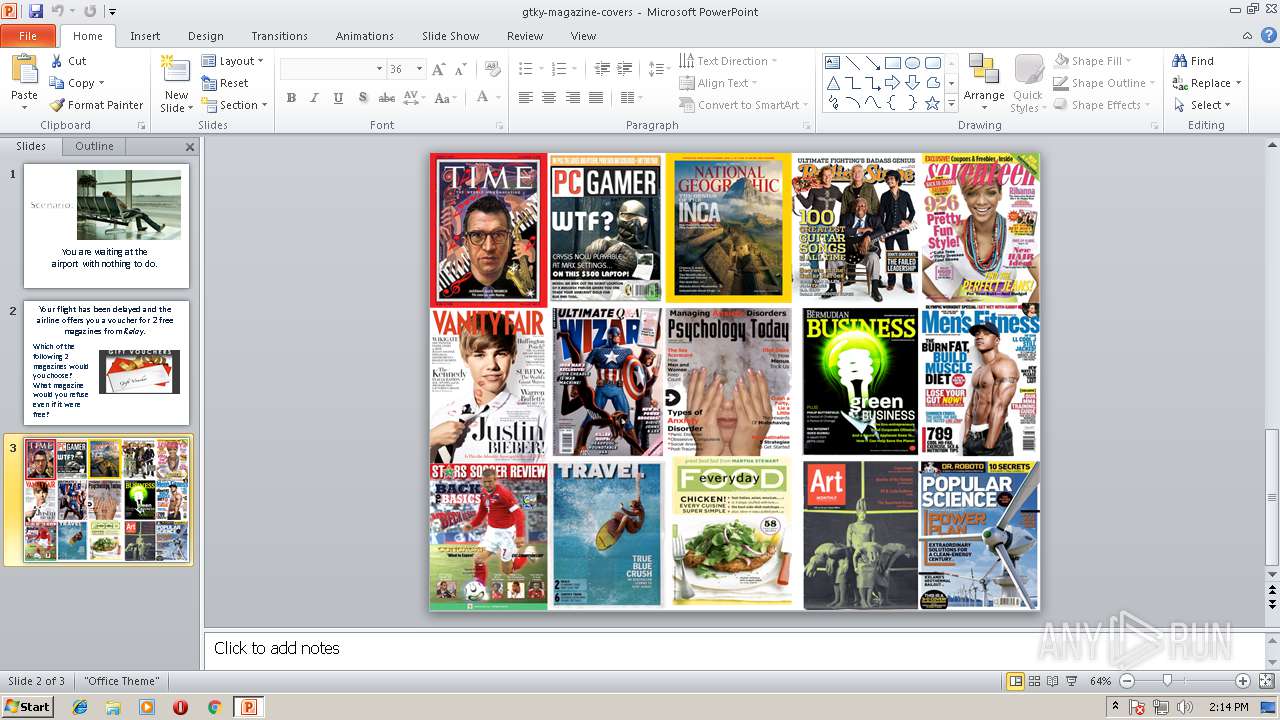Switch to Reading View in status bar
Viewport: 1280px width, 720px height.
pos(1053,681)
